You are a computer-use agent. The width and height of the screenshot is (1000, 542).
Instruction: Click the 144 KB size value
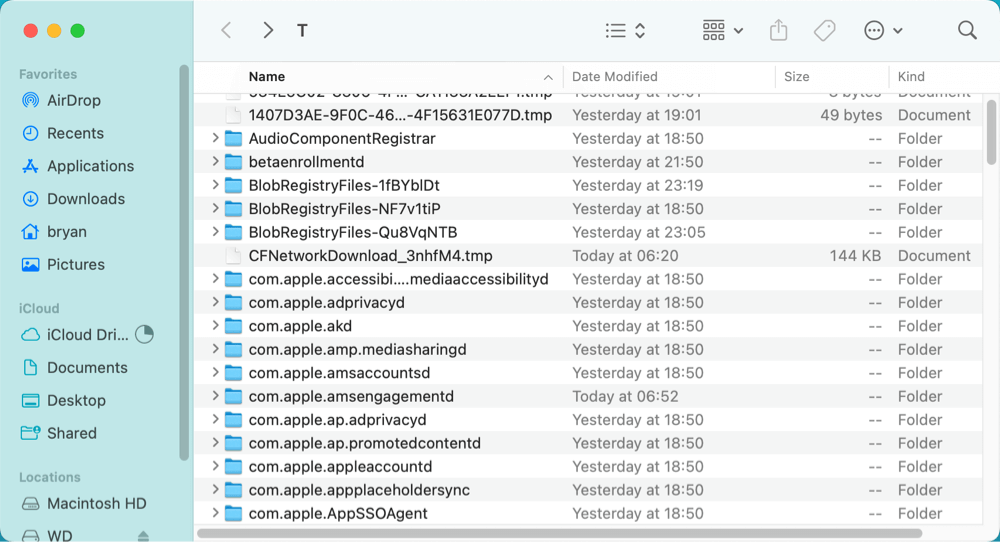pyautogui.click(x=855, y=256)
